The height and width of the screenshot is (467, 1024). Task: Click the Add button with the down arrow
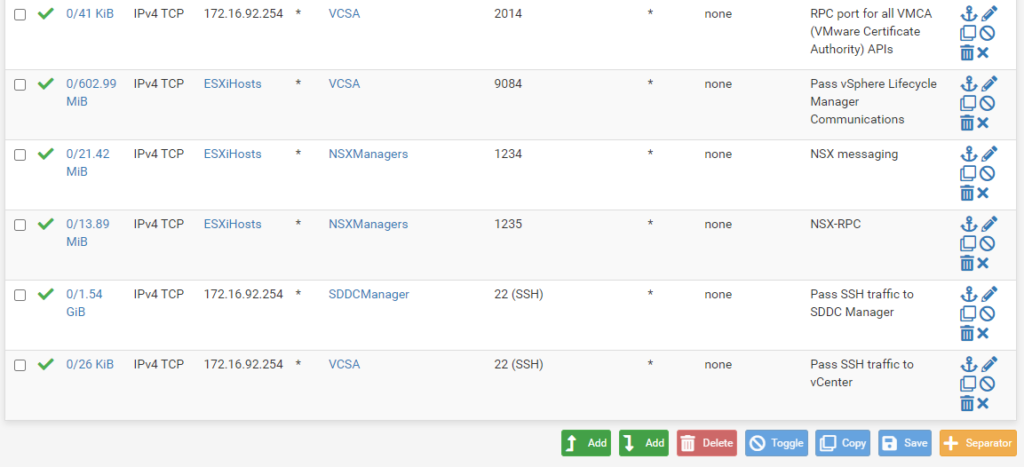pyautogui.click(x=643, y=443)
